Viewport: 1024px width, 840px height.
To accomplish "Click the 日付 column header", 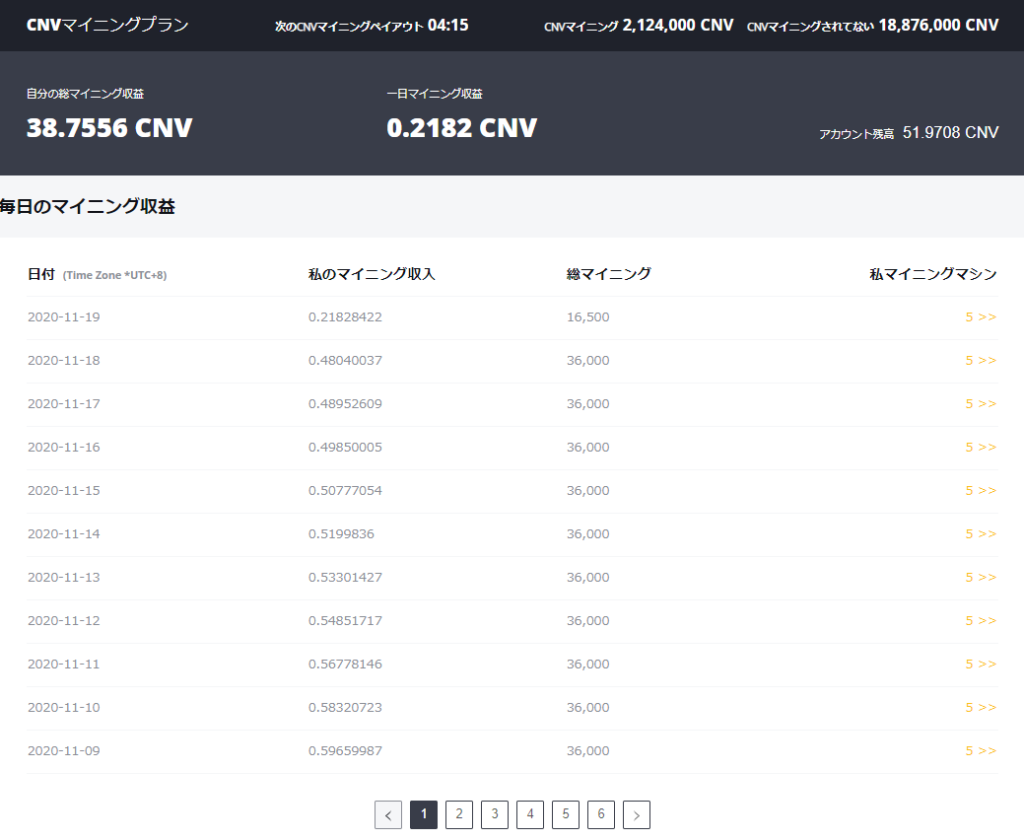I will tap(41, 274).
